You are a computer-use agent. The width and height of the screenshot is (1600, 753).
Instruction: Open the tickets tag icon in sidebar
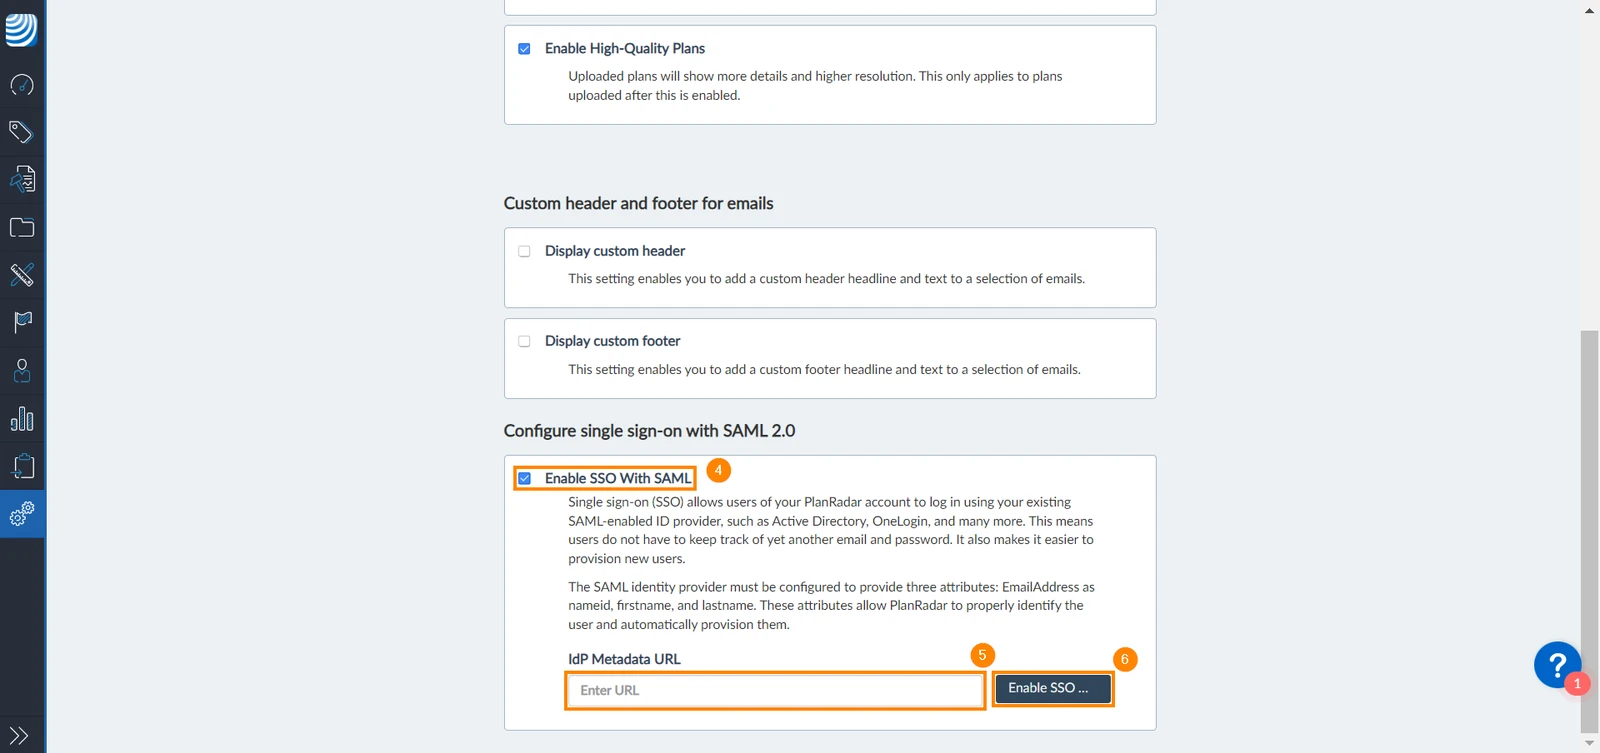click(x=22, y=132)
